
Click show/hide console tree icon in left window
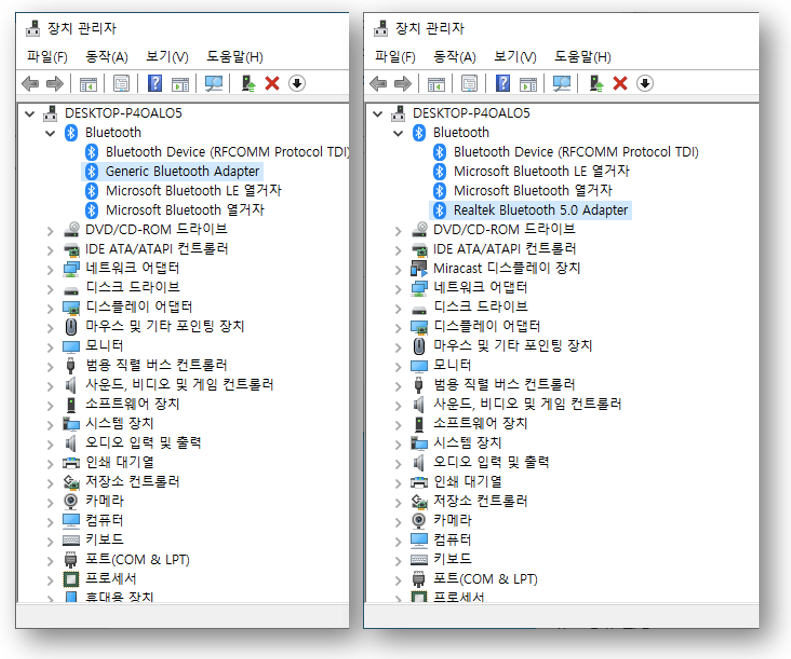point(88,84)
